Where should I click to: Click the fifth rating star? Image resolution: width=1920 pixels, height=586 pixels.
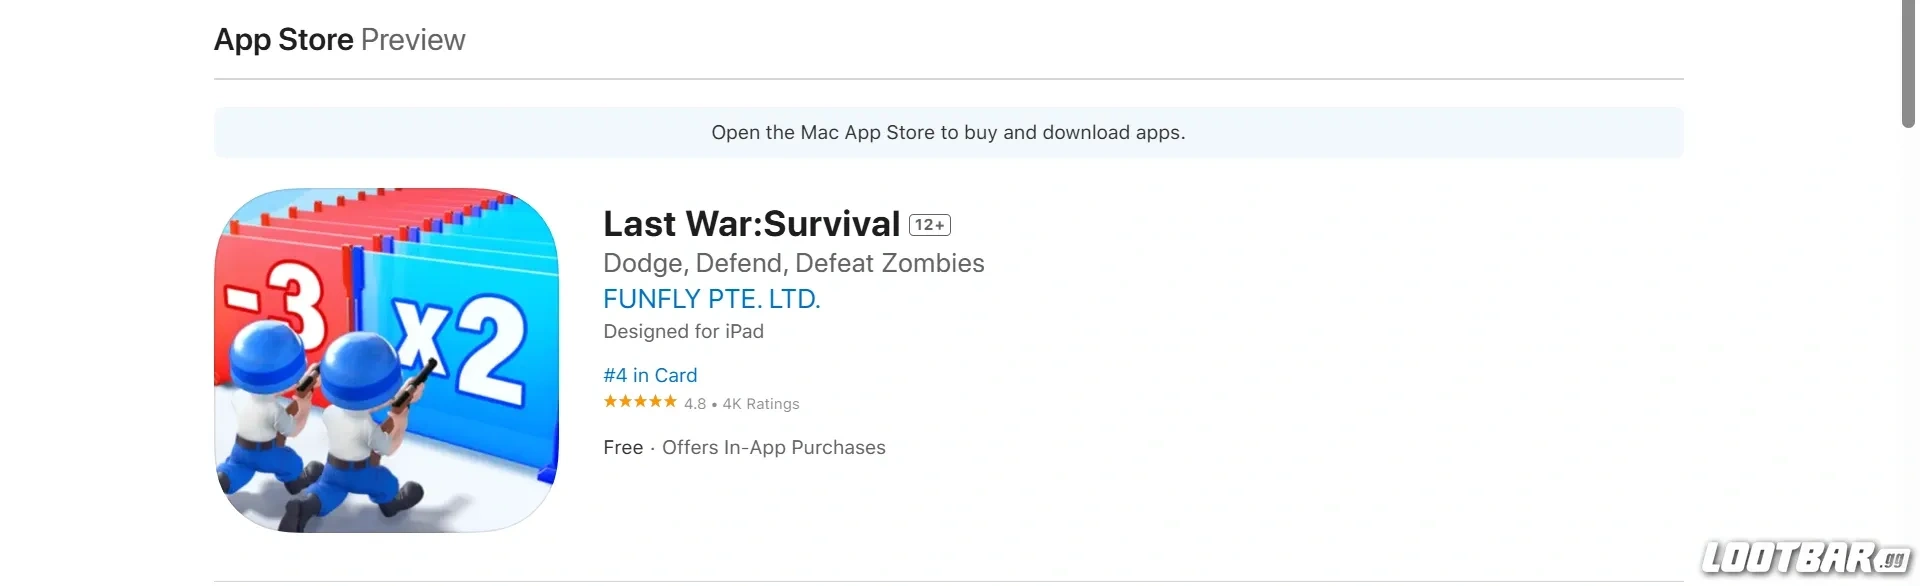pos(668,403)
